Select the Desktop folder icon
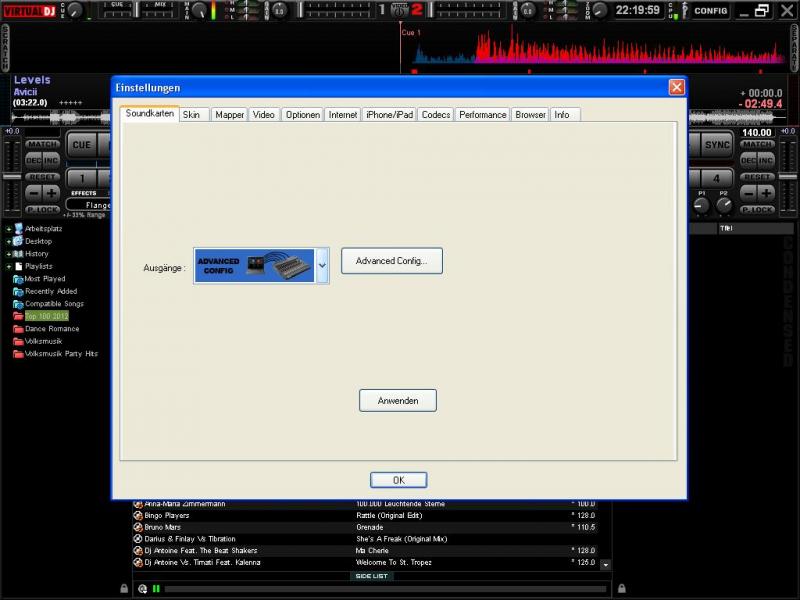Viewport: 800px width, 600px height. point(18,241)
